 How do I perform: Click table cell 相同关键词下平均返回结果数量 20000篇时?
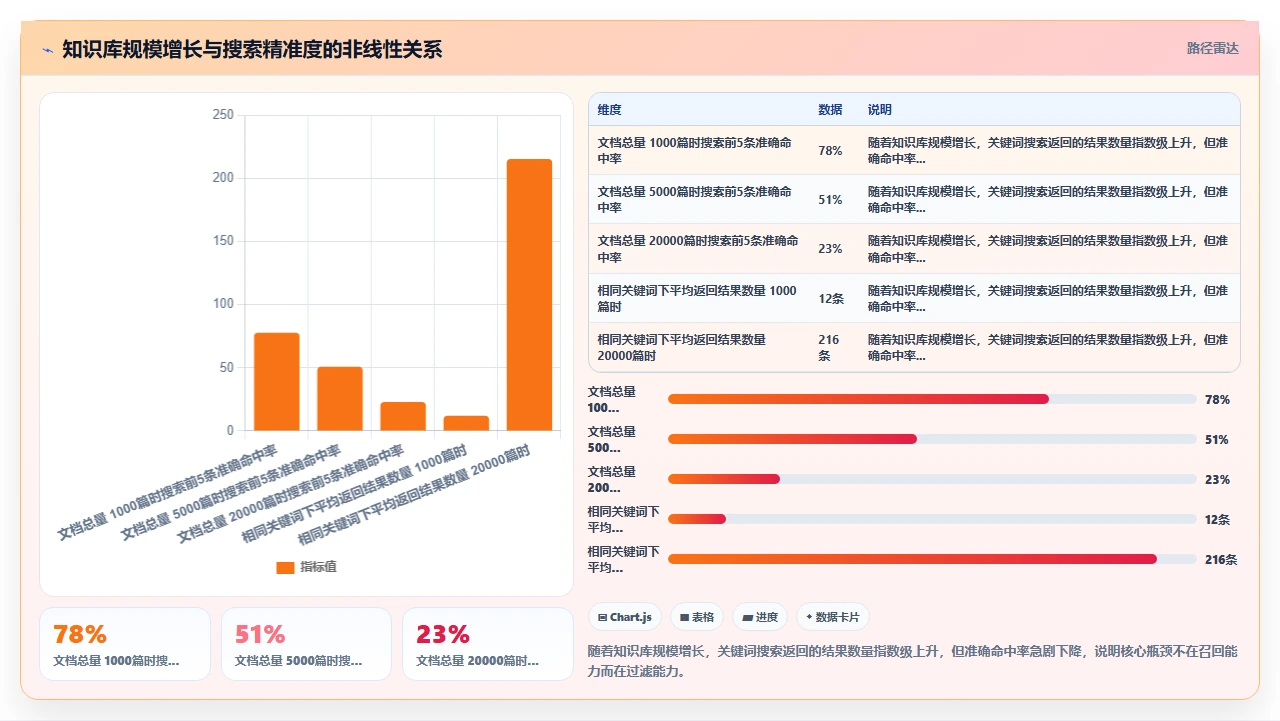coord(698,348)
